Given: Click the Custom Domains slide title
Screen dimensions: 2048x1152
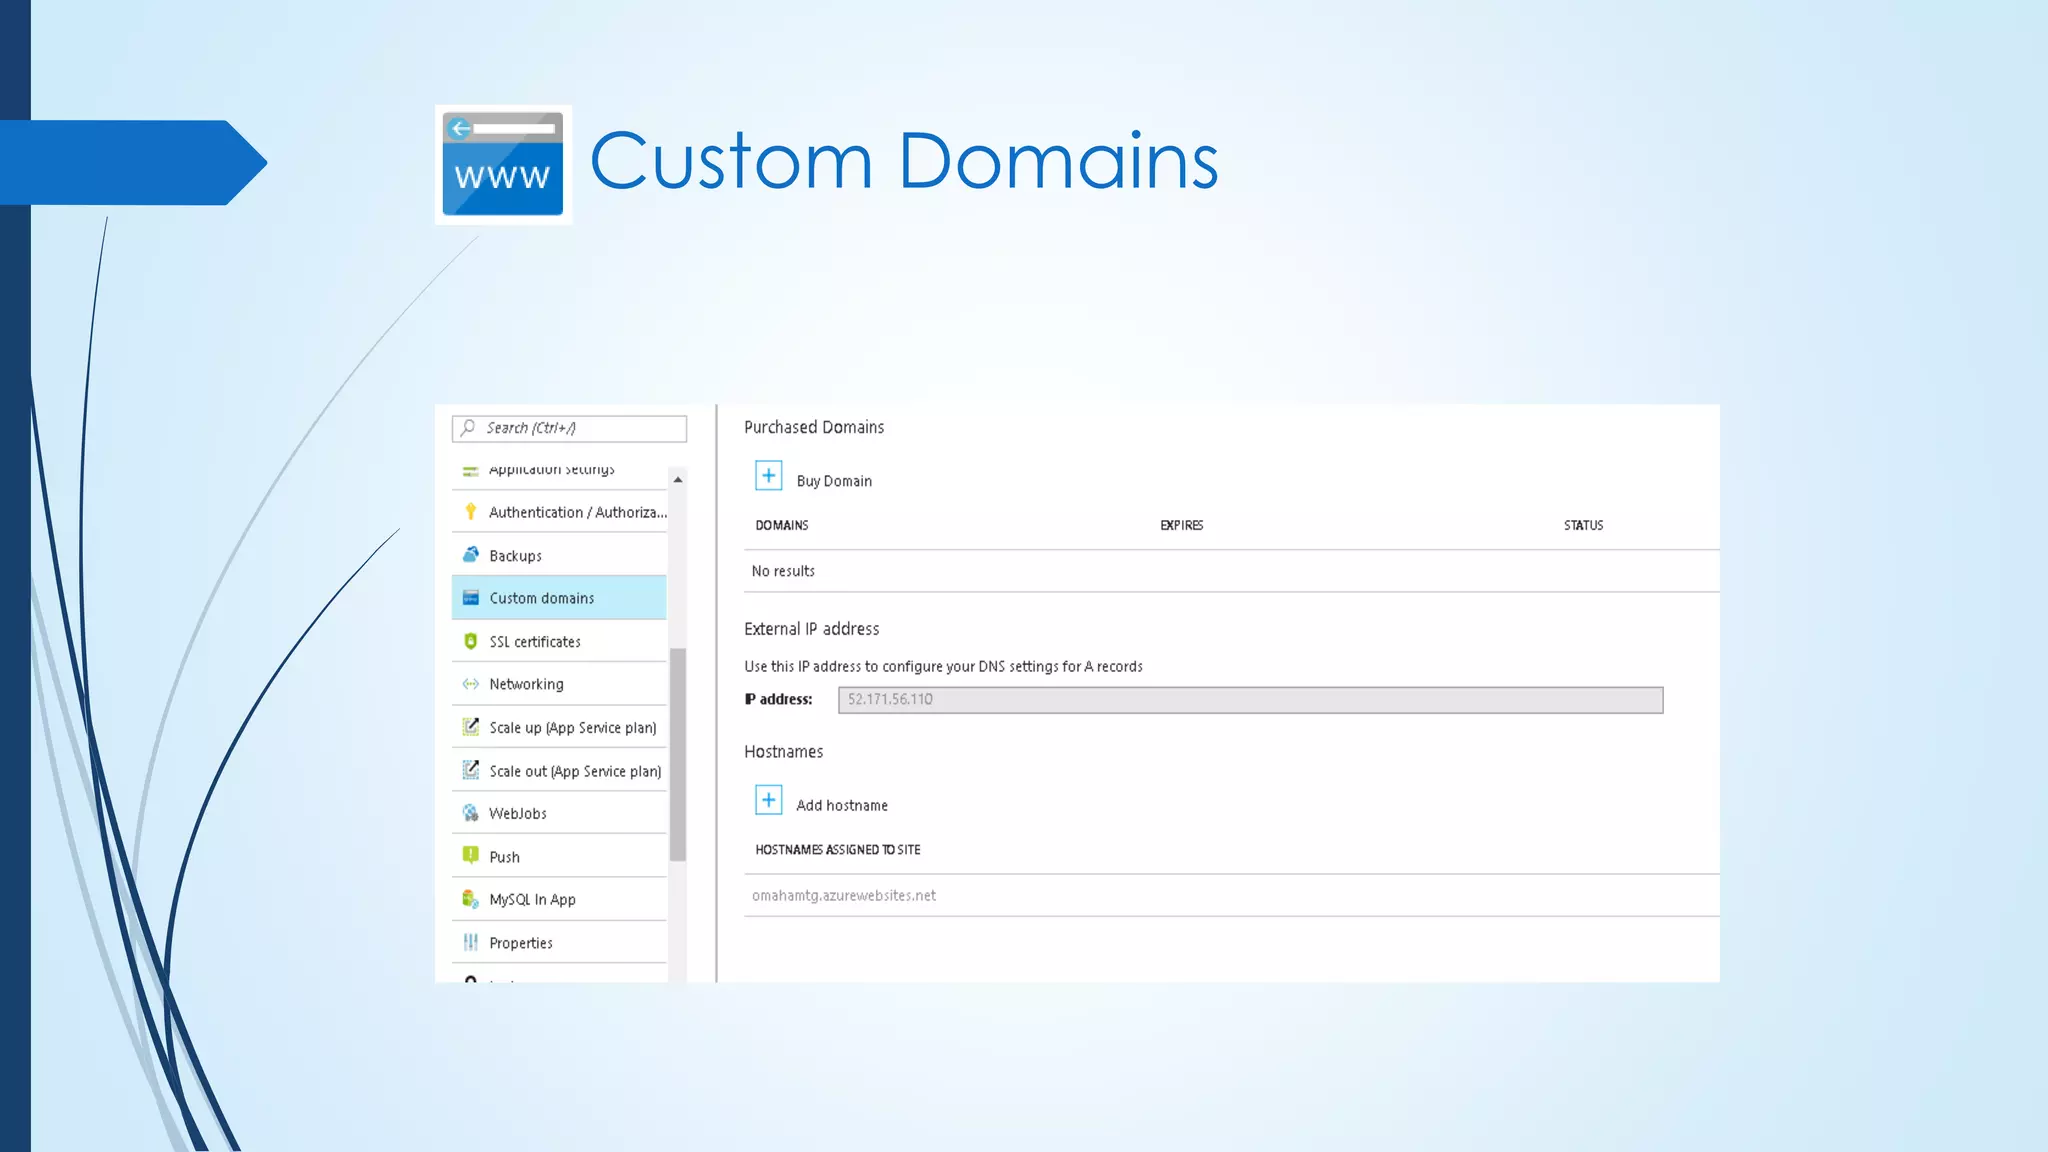Looking at the screenshot, I should pos(904,161).
